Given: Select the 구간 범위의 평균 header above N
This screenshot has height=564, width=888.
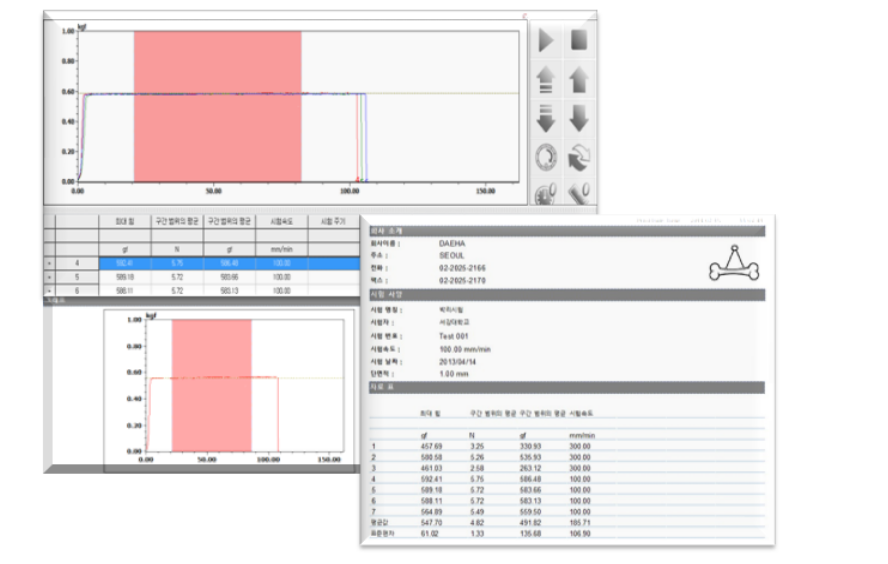Looking at the screenshot, I should pos(177,221).
